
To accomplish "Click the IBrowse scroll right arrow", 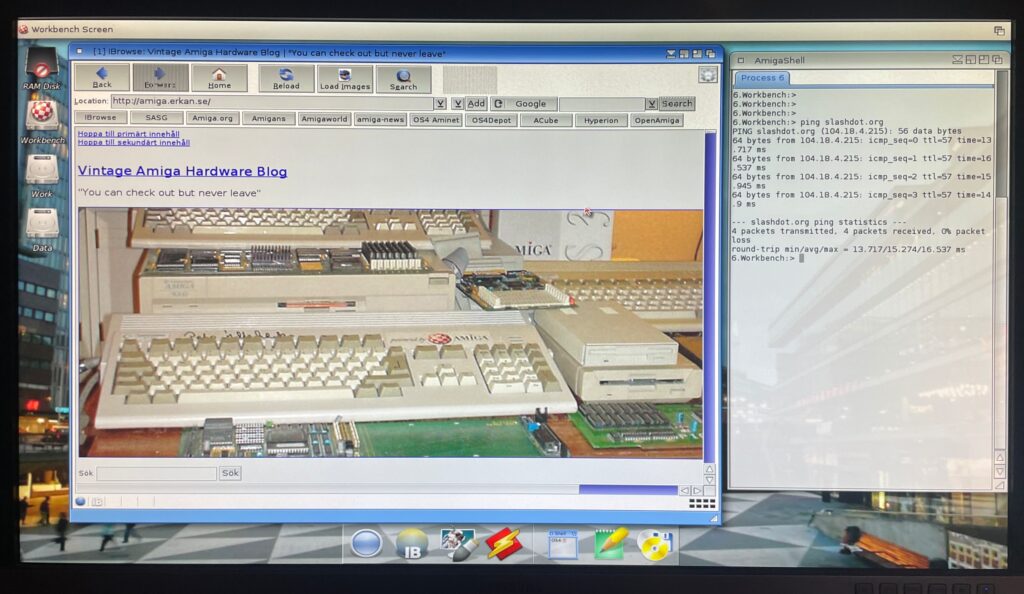I will coord(697,490).
